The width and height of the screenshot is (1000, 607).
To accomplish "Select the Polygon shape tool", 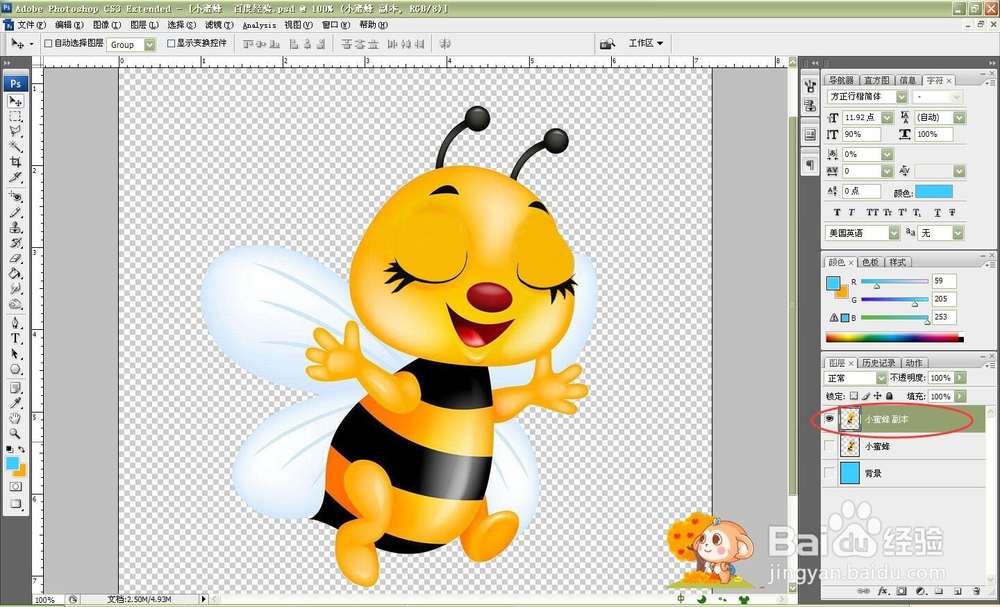I will click(x=15, y=369).
